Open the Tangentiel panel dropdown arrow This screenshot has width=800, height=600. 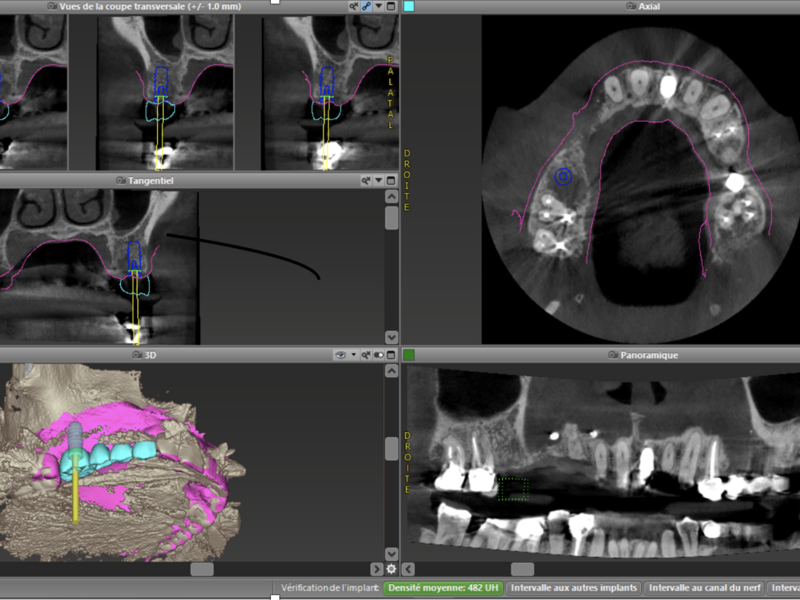[x=379, y=181]
